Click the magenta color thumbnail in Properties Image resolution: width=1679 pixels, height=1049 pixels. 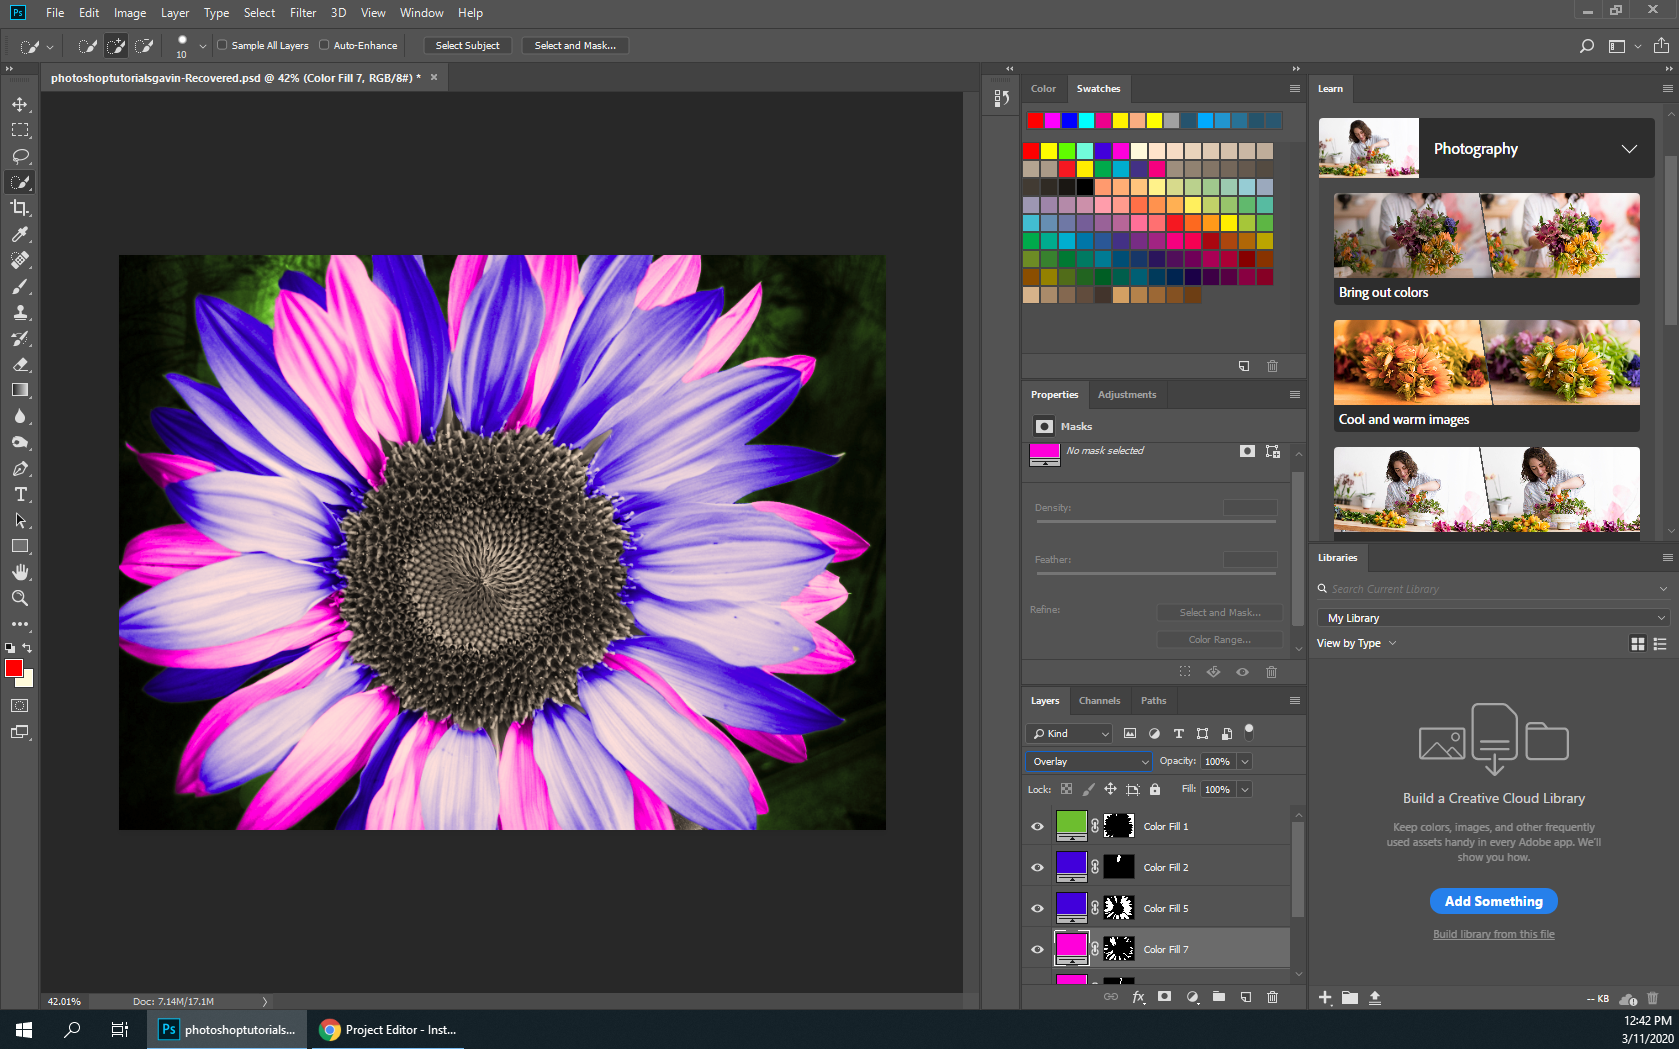[x=1044, y=454]
